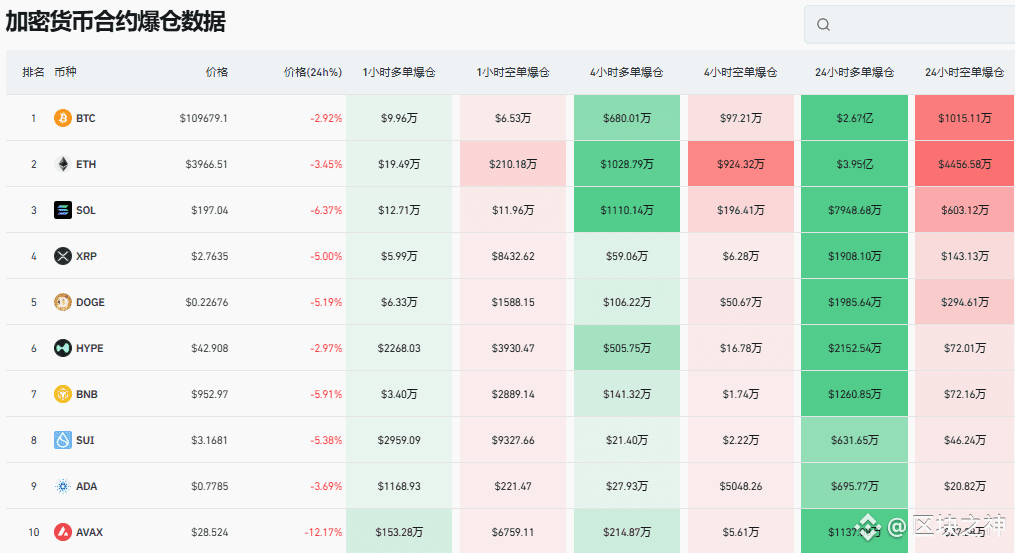Click the XRP coin icon
The height and width of the screenshot is (553, 1015).
[x=63, y=256]
